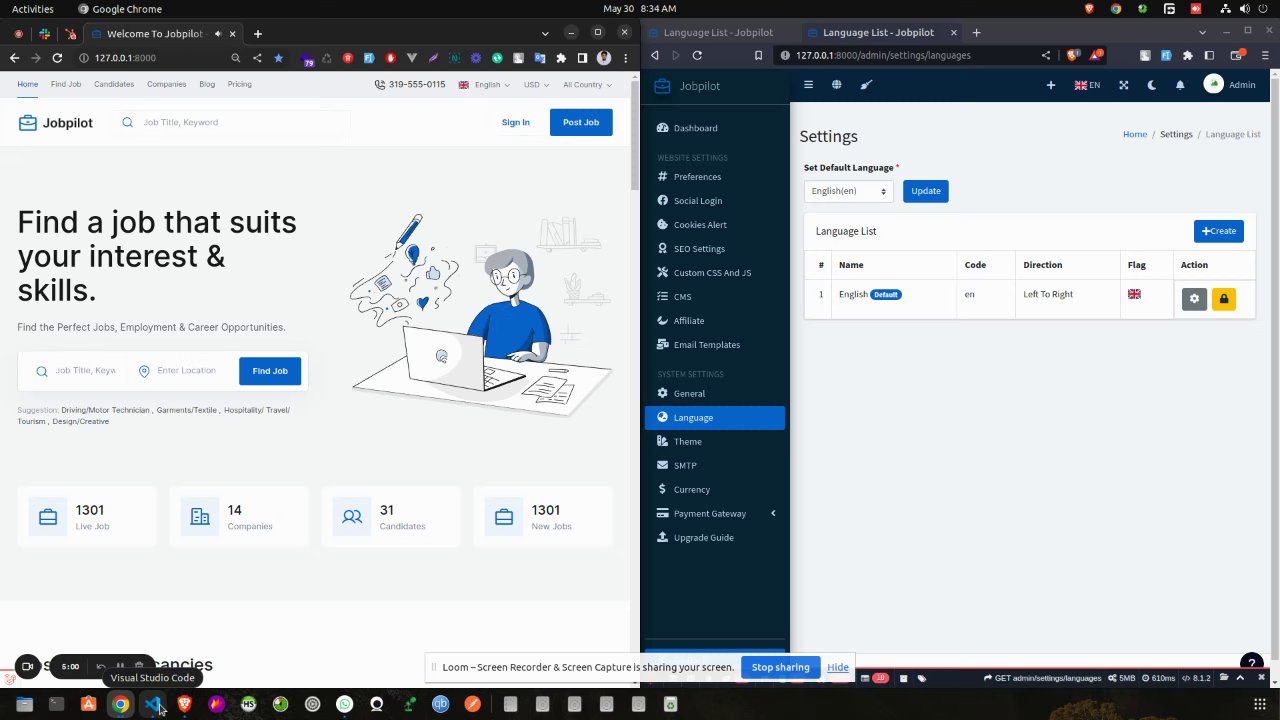
Task: Open Cookies Alert settings
Action: tap(715, 225)
